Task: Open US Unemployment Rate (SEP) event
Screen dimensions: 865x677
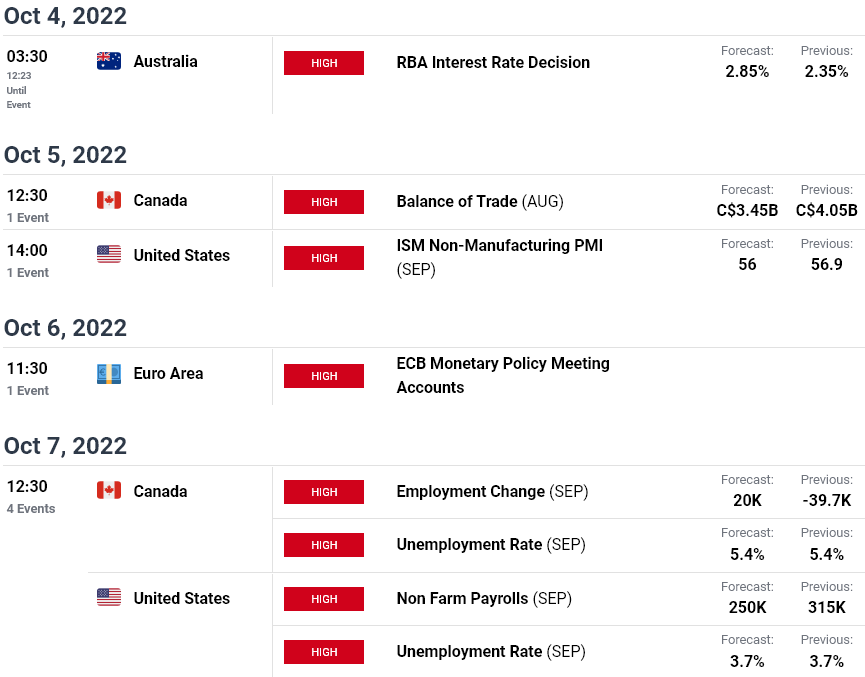Action: pyautogui.click(x=491, y=652)
